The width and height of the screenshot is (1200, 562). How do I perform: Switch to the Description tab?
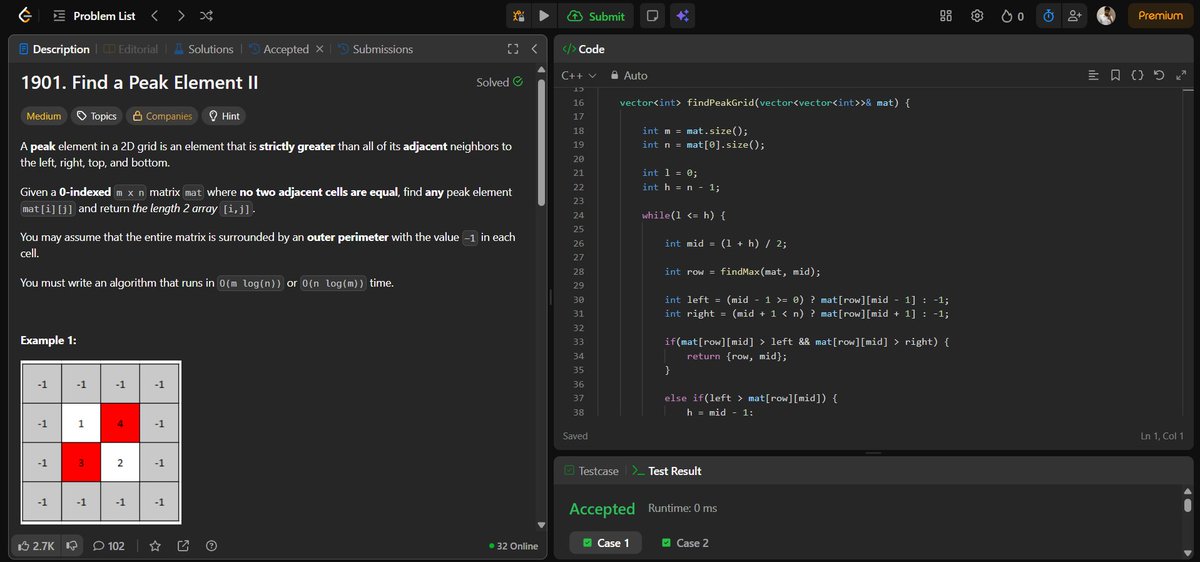coord(52,49)
